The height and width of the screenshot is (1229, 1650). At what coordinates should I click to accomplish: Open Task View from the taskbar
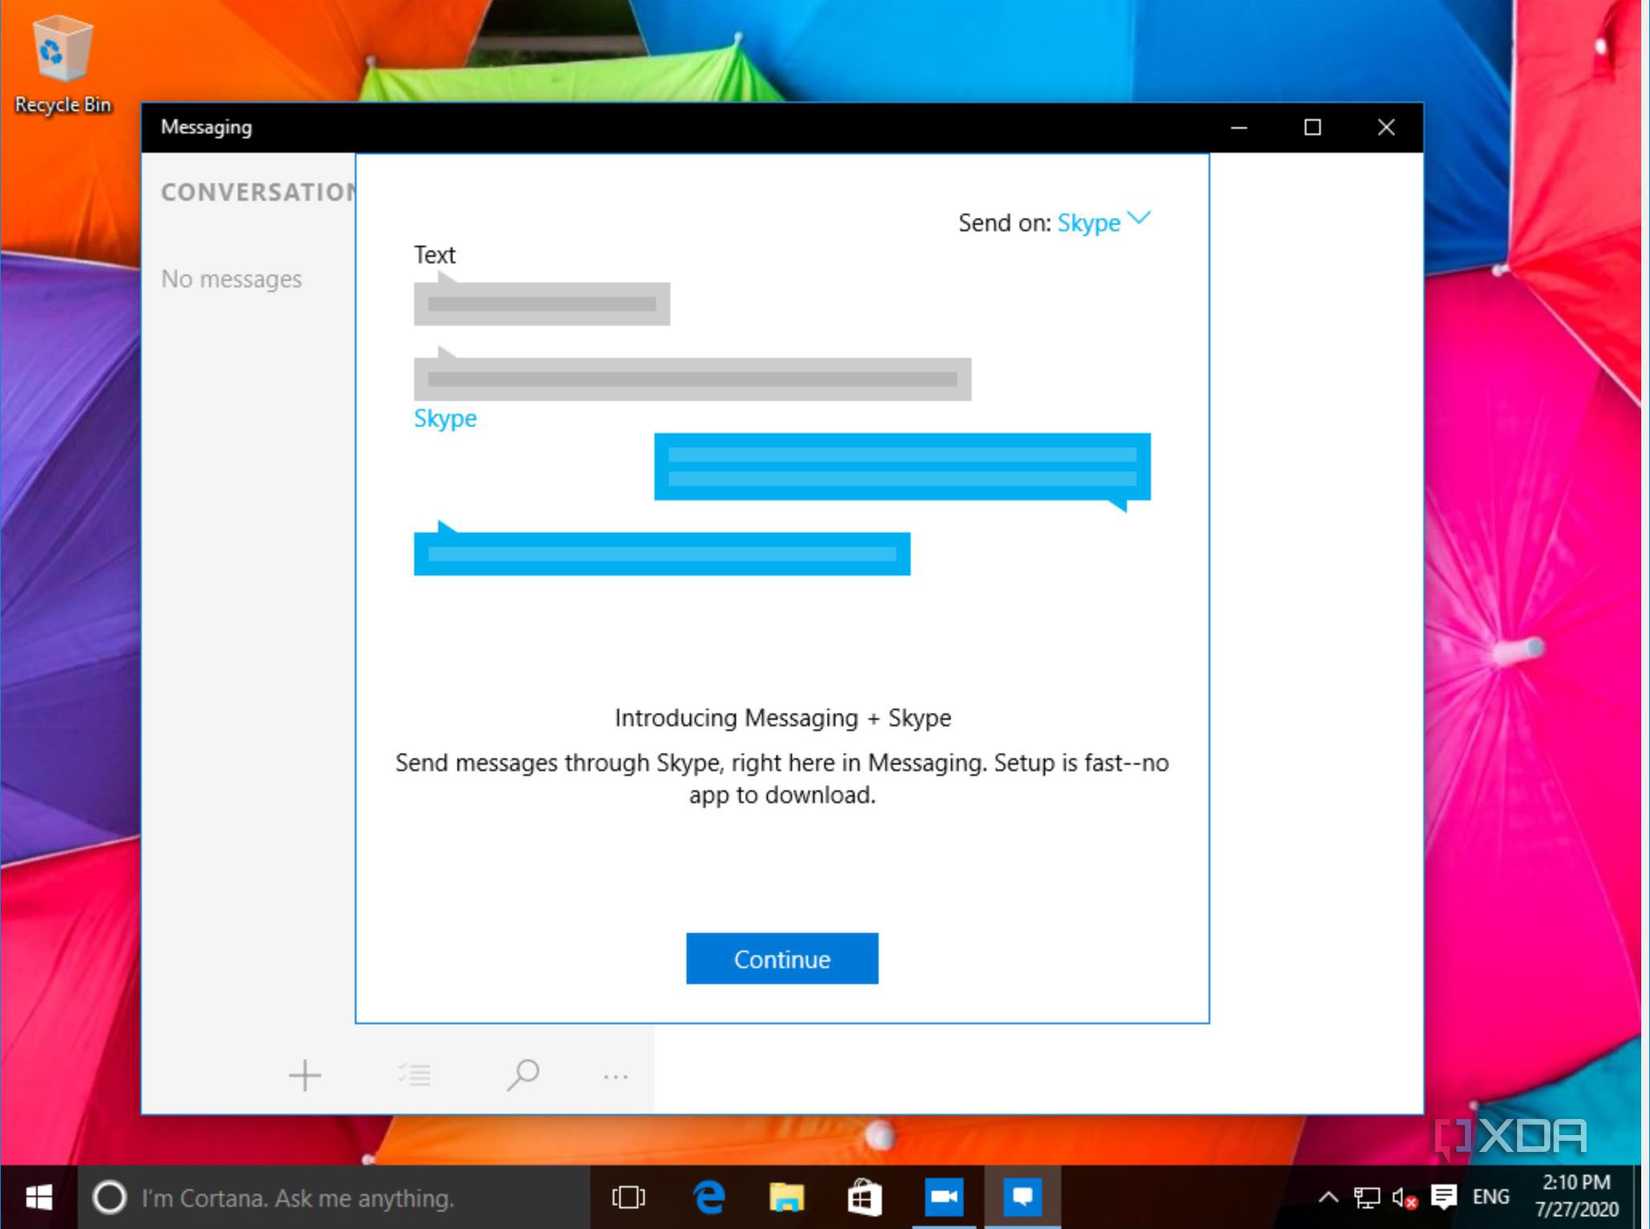pos(629,1198)
